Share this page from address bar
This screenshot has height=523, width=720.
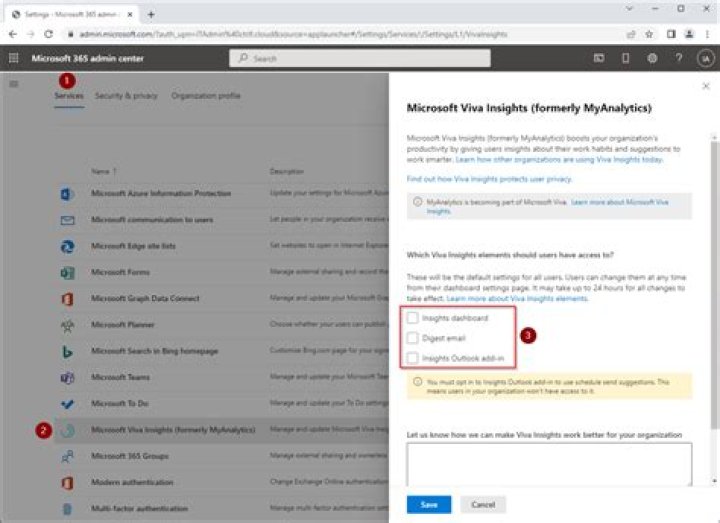[x=631, y=34]
